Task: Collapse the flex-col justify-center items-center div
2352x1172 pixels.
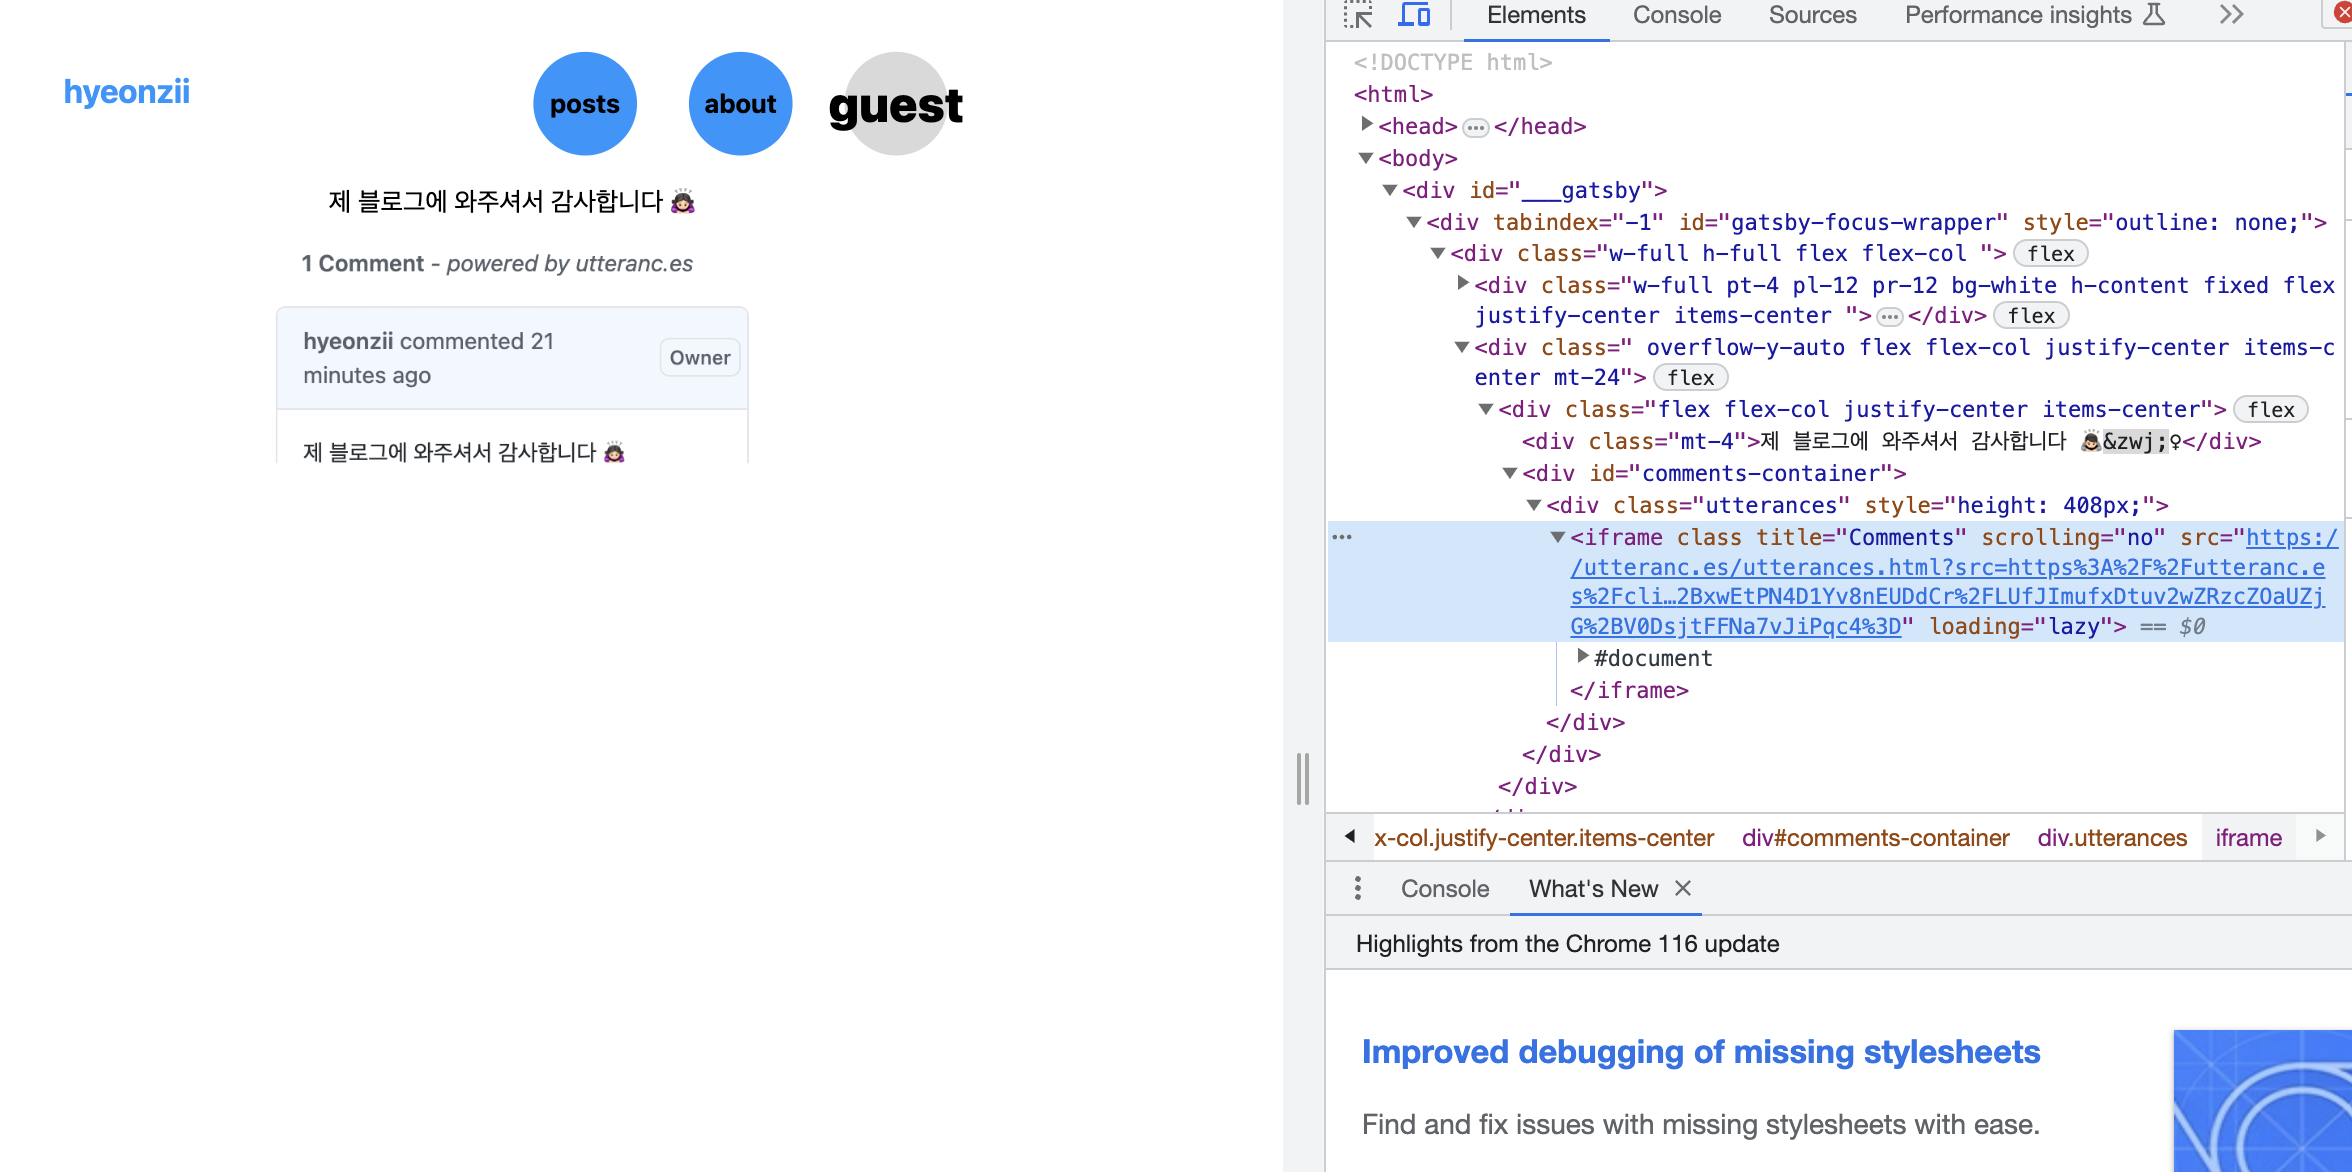Action: (1486, 409)
